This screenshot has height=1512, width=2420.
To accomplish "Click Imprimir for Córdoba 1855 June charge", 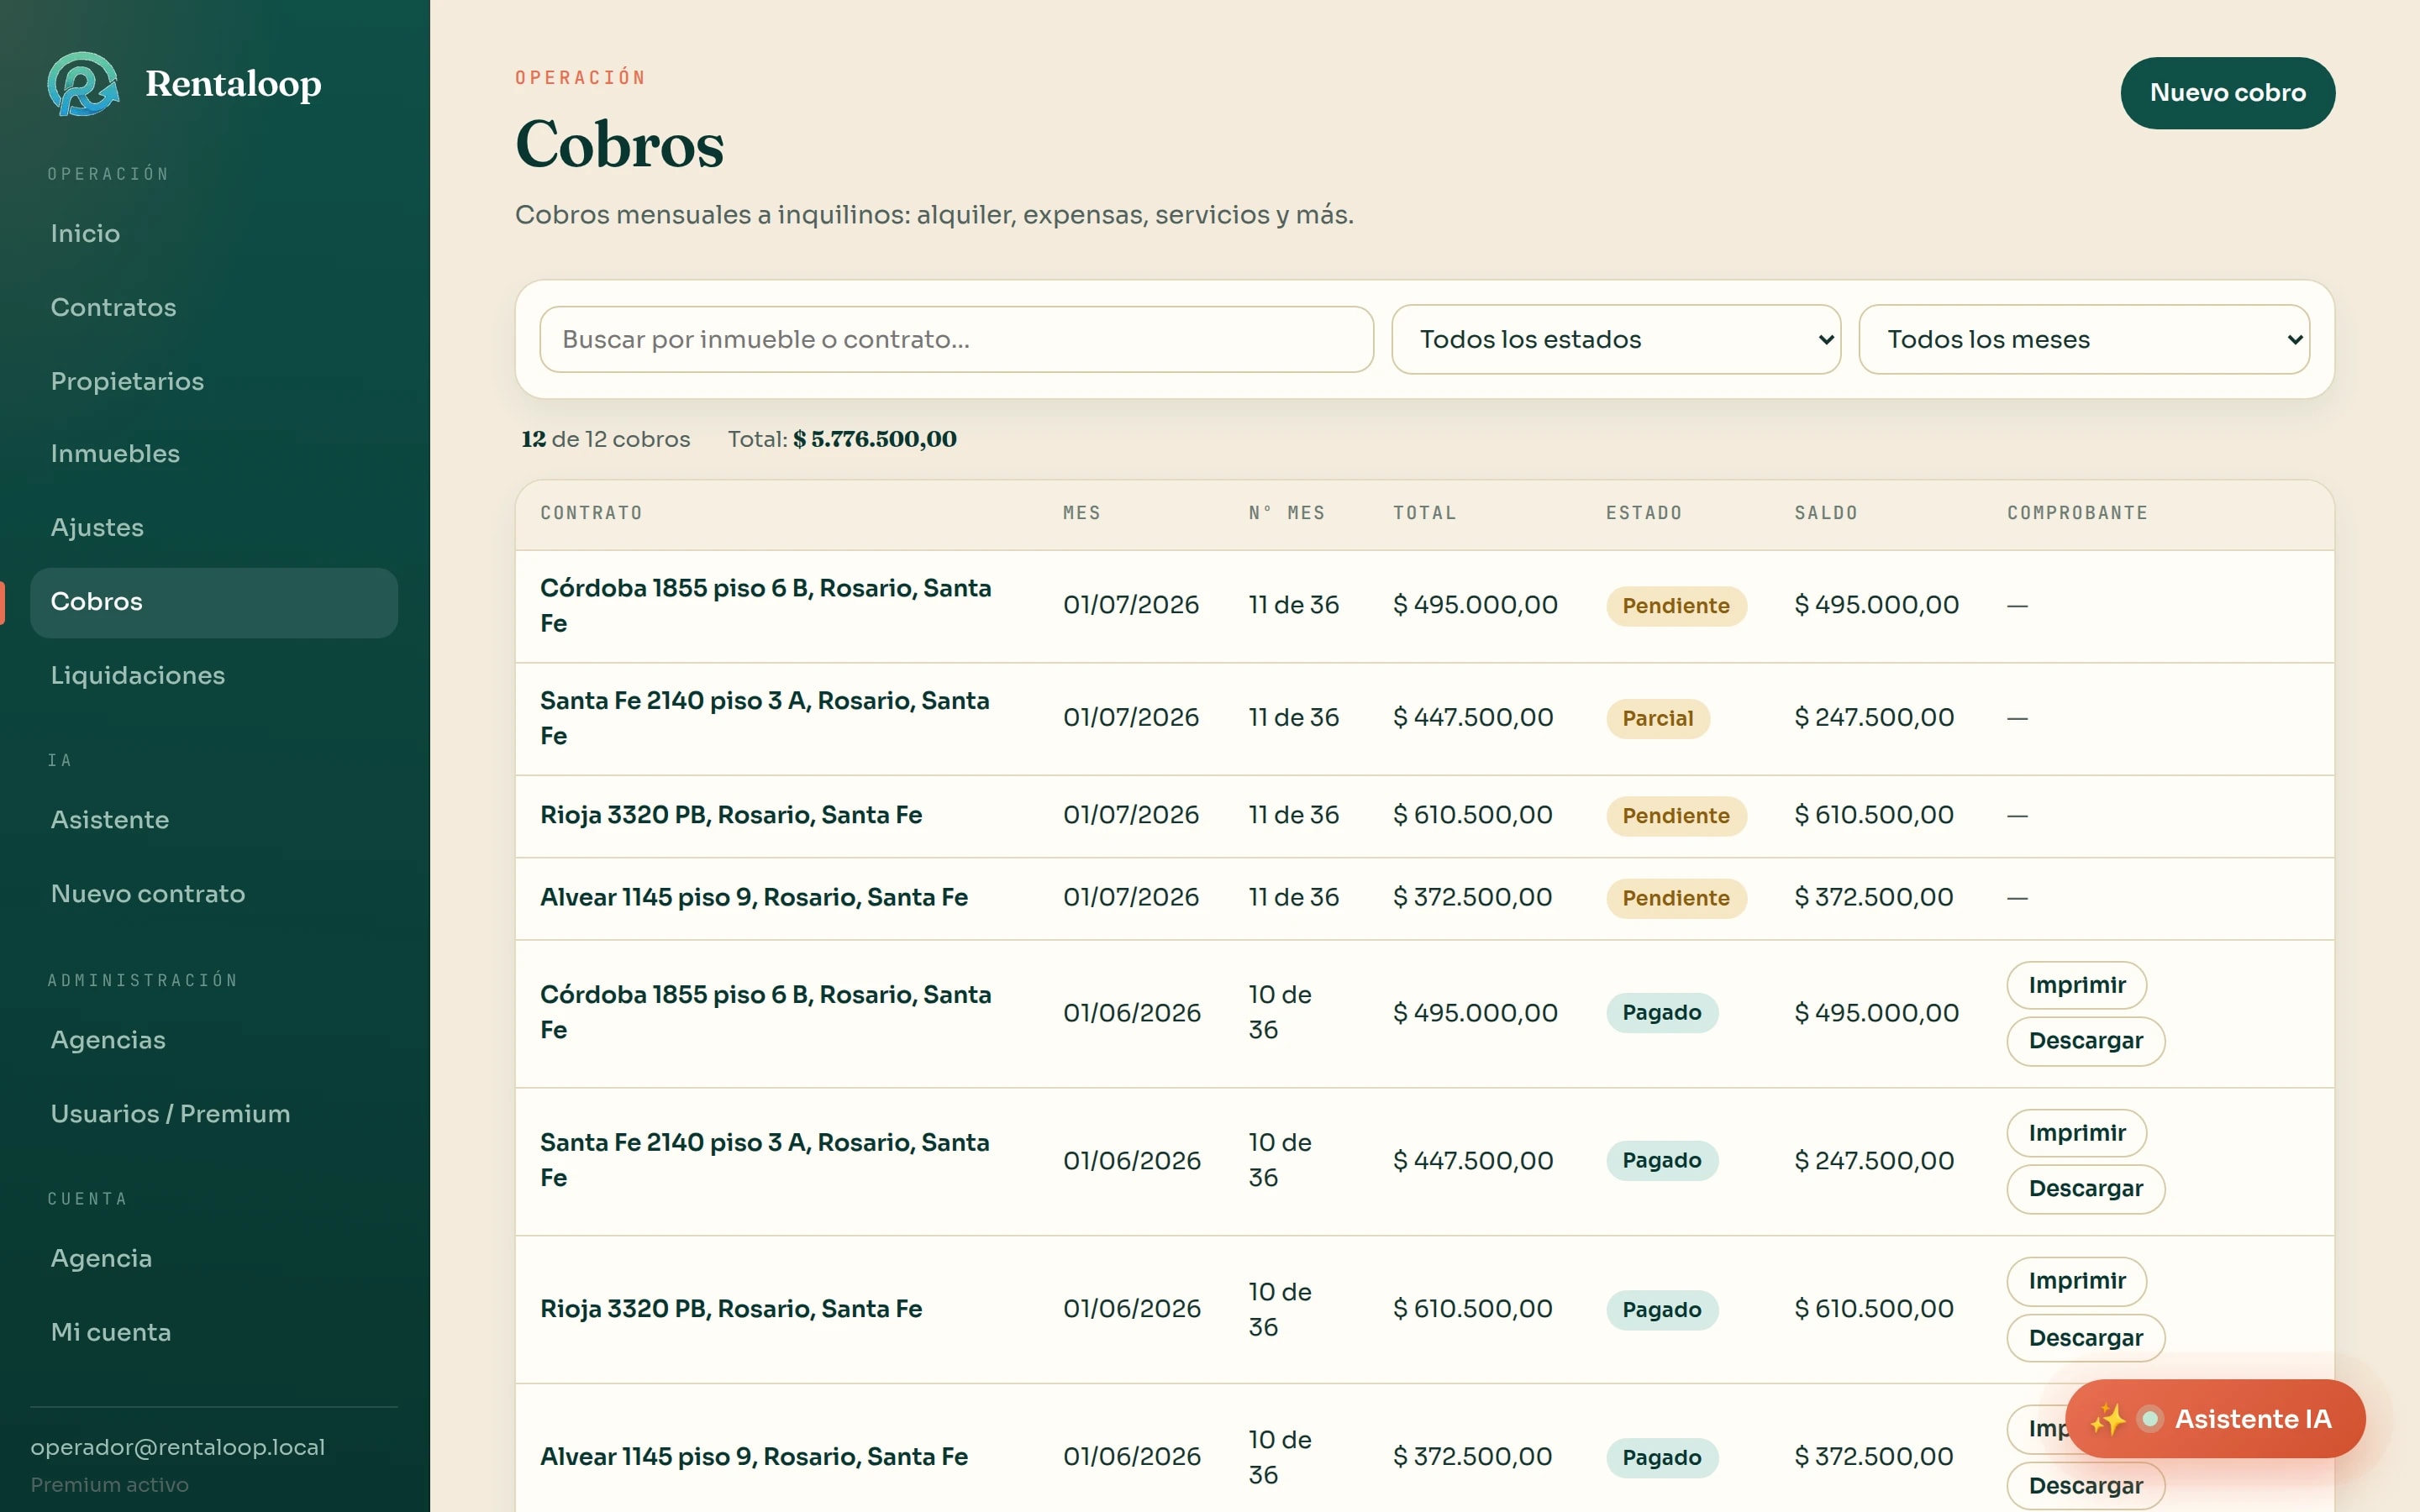I will tap(2076, 985).
